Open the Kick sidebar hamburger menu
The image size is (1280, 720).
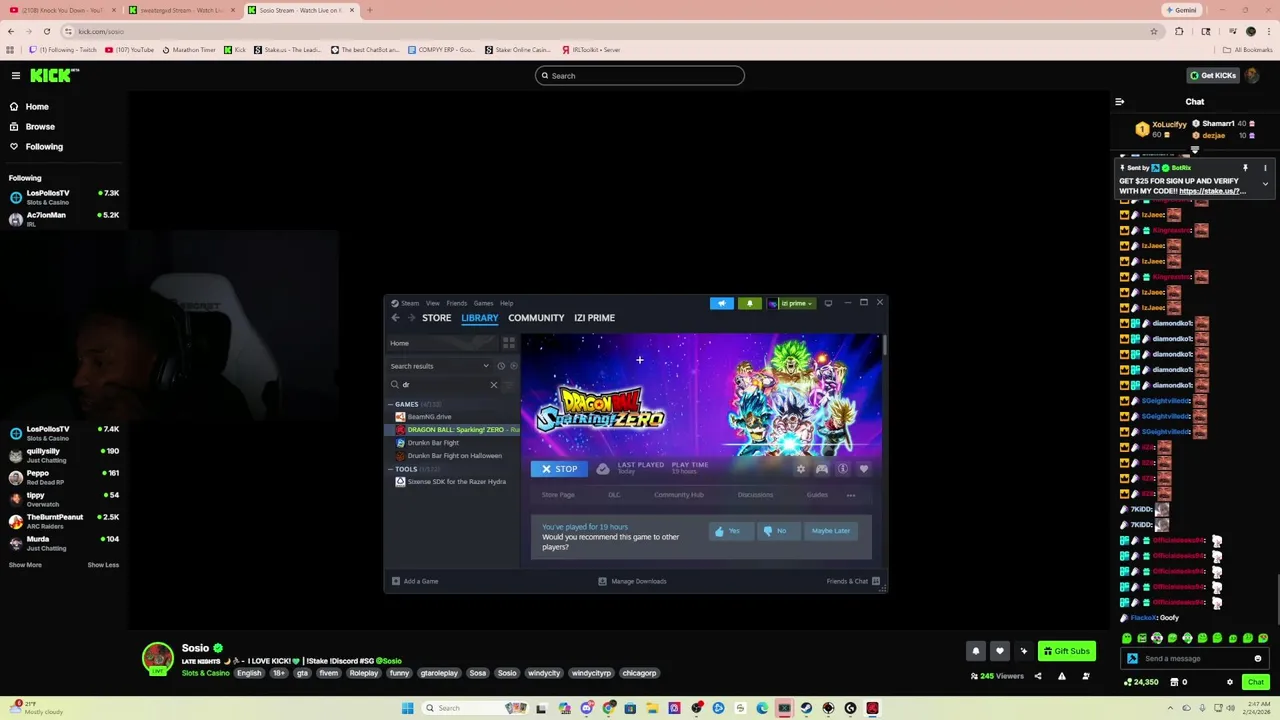tap(16, 75)
